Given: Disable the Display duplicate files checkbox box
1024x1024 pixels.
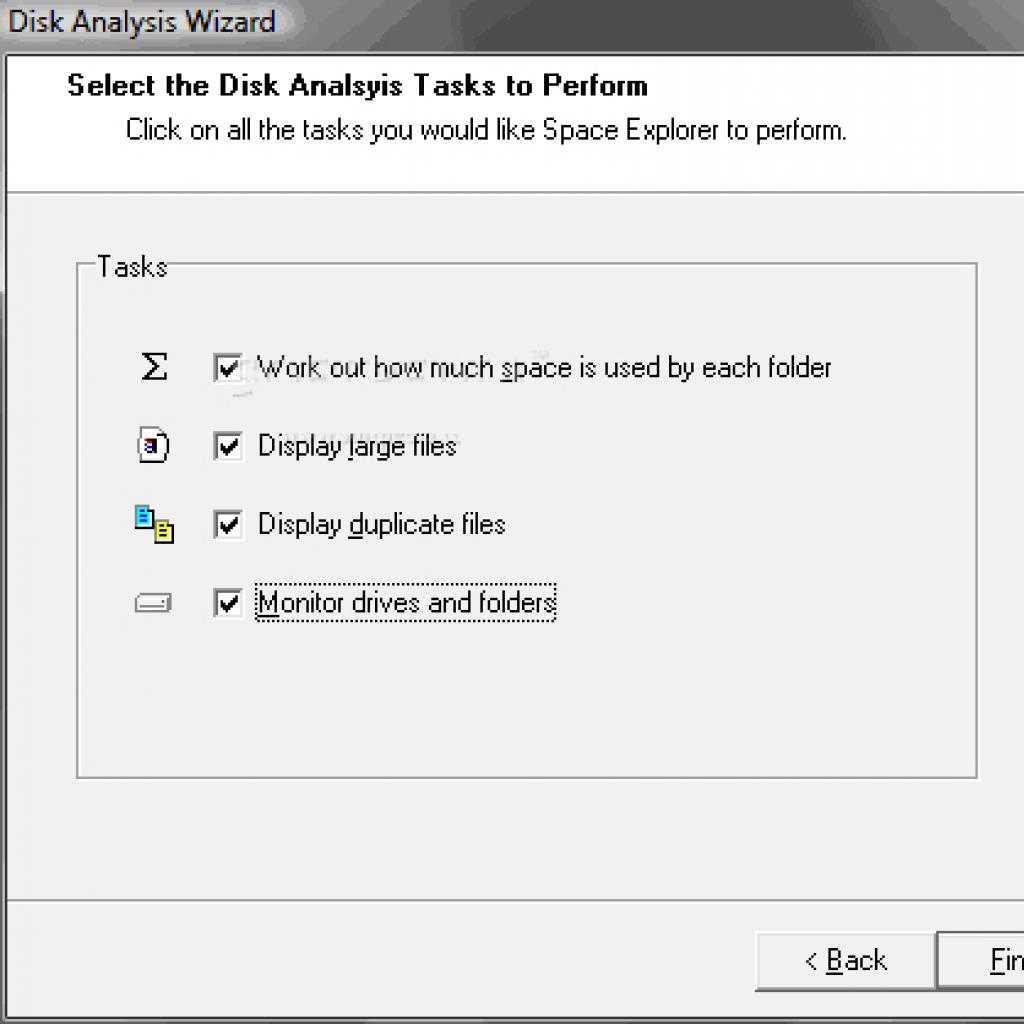Looking at the screenshot, I should (x=228, y=524).
